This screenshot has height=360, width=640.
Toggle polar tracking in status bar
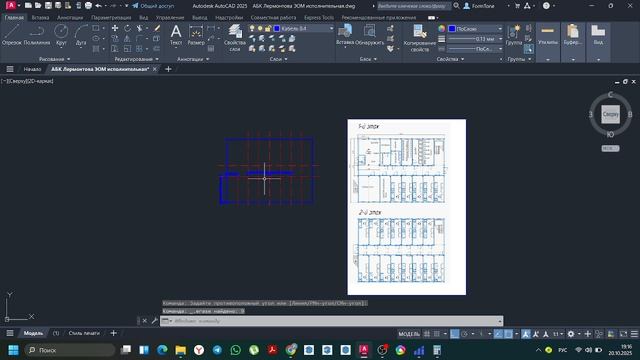(x=464, y=334)
